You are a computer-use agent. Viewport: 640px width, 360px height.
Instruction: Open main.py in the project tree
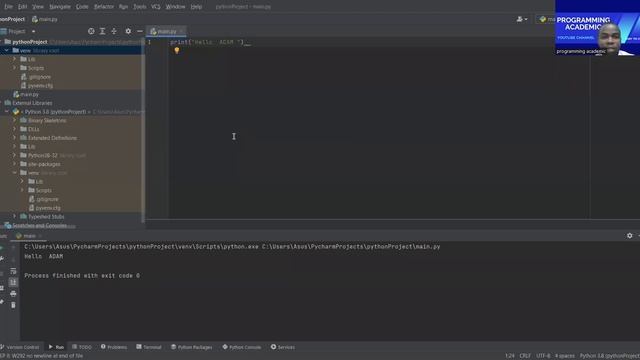[x=26, y=94]
